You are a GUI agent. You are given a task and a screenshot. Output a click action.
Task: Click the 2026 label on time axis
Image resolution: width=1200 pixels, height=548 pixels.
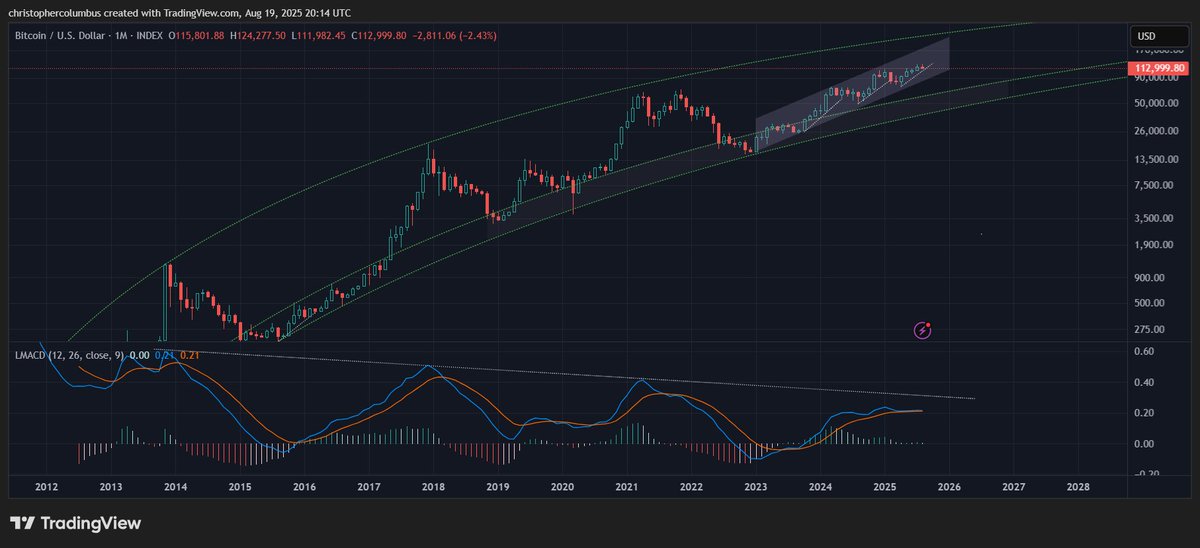tap(949, 487)
